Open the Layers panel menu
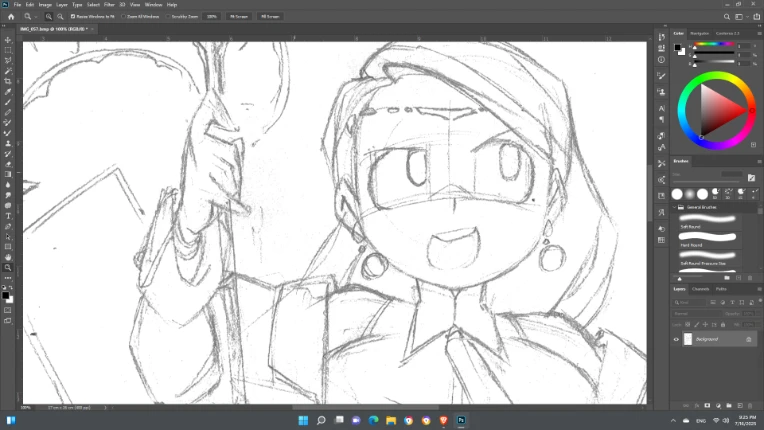Image resolution: width=764 pixels, height=430 pixels. click(759, 289)
